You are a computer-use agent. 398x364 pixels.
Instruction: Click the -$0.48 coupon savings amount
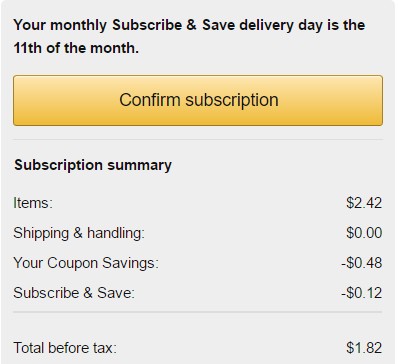362,263
